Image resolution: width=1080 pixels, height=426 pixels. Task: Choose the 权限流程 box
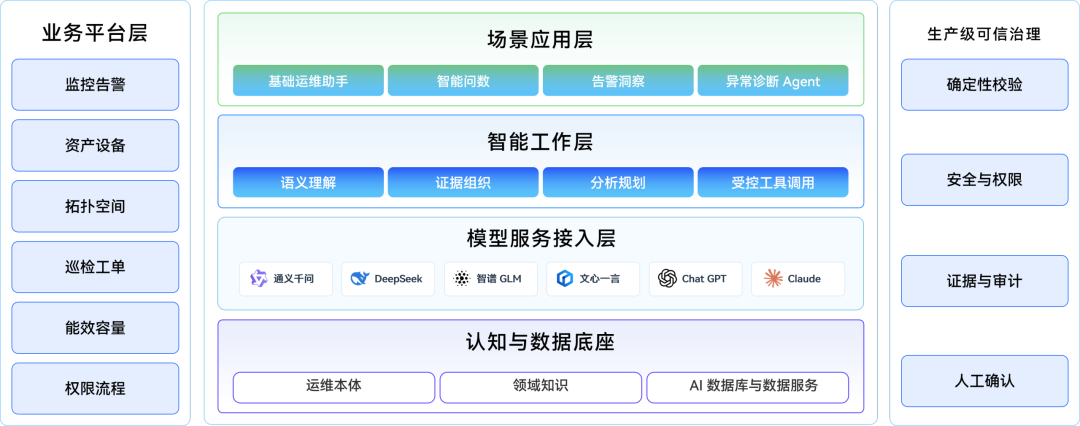tap(95, 388)
